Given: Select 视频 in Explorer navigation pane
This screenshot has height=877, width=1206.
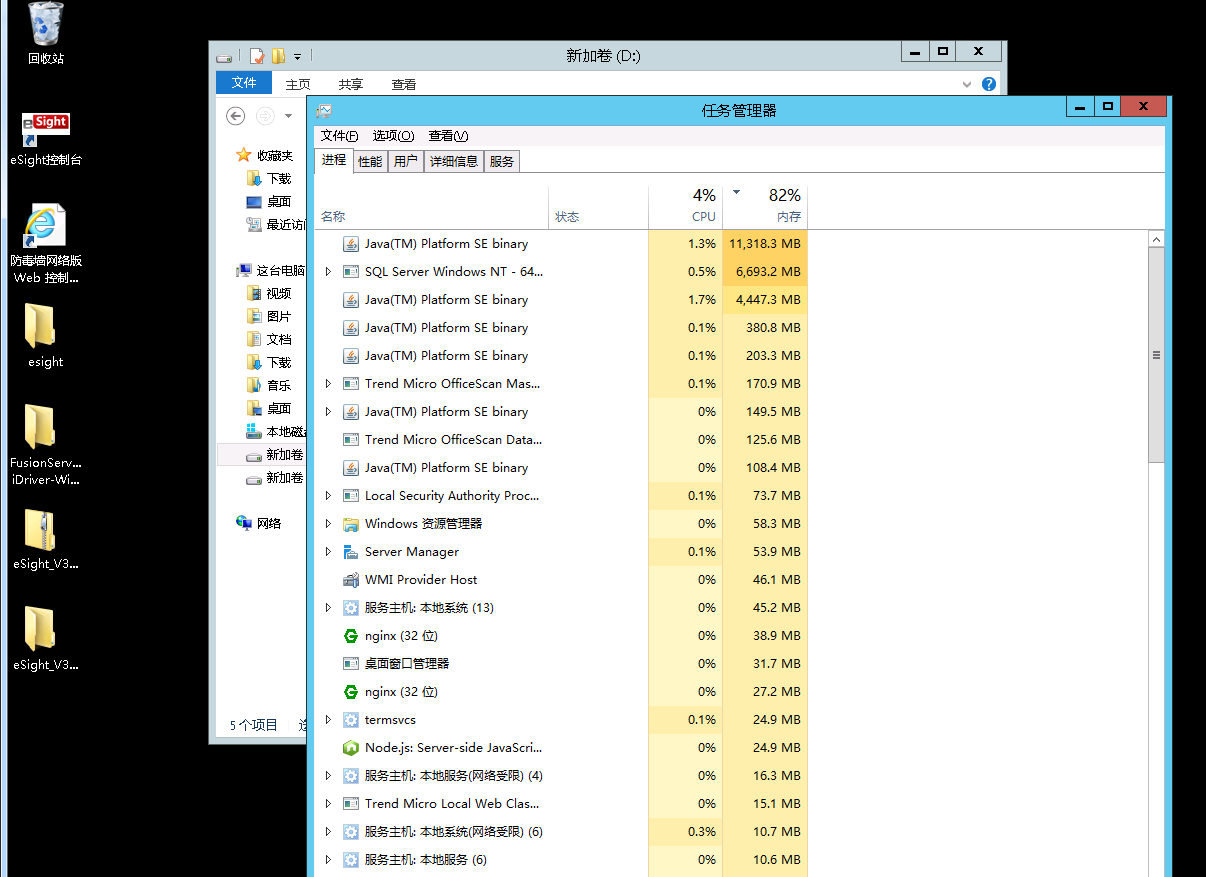Looking at the screenshot, I should coord(269,293).
